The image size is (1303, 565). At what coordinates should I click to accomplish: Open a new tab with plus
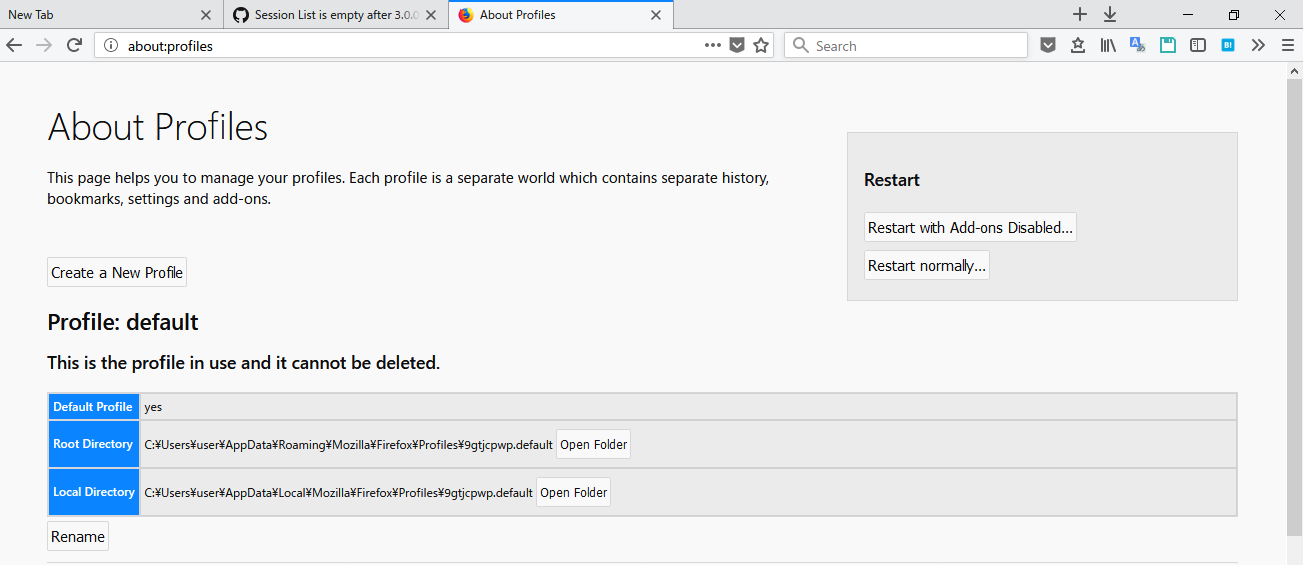1080,14
